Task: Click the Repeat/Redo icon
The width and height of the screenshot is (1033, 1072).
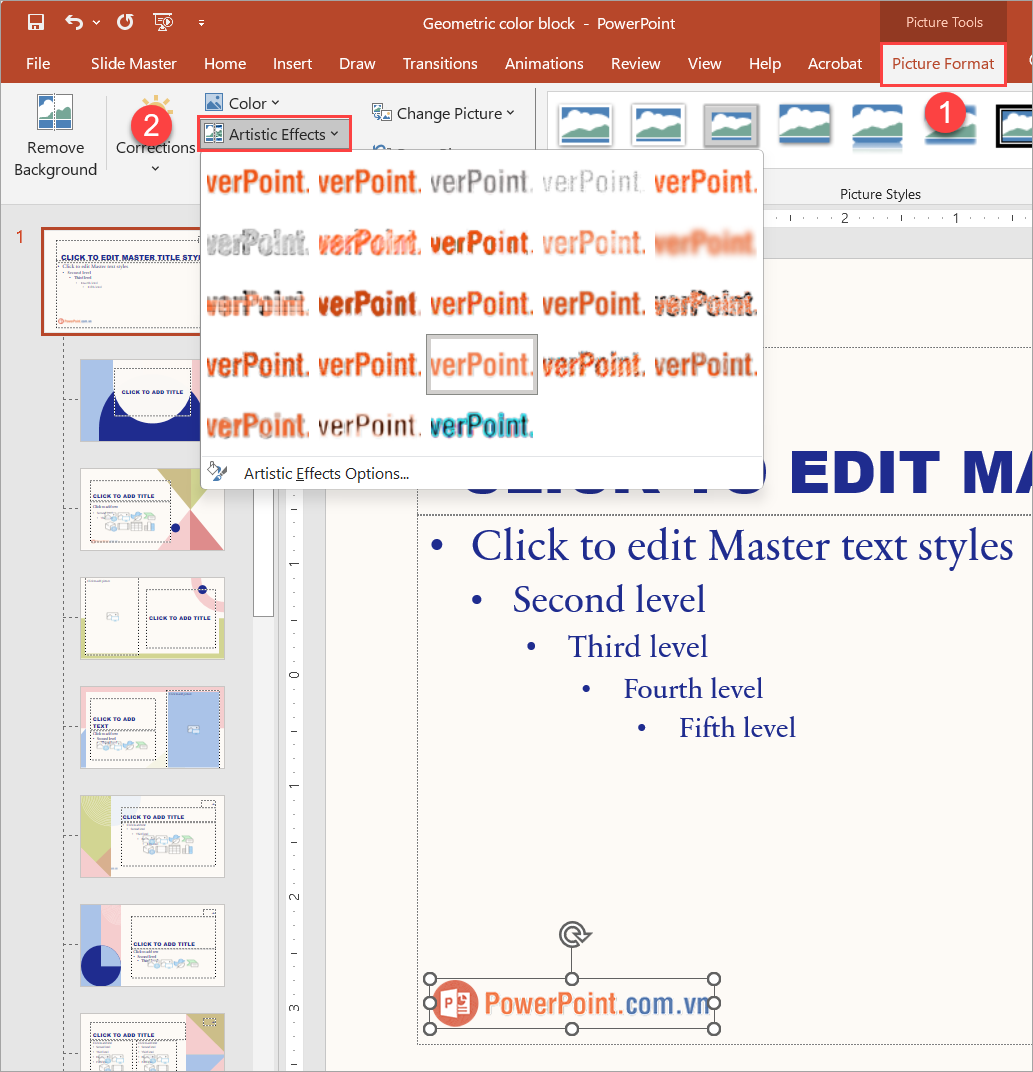Action: 125,23
